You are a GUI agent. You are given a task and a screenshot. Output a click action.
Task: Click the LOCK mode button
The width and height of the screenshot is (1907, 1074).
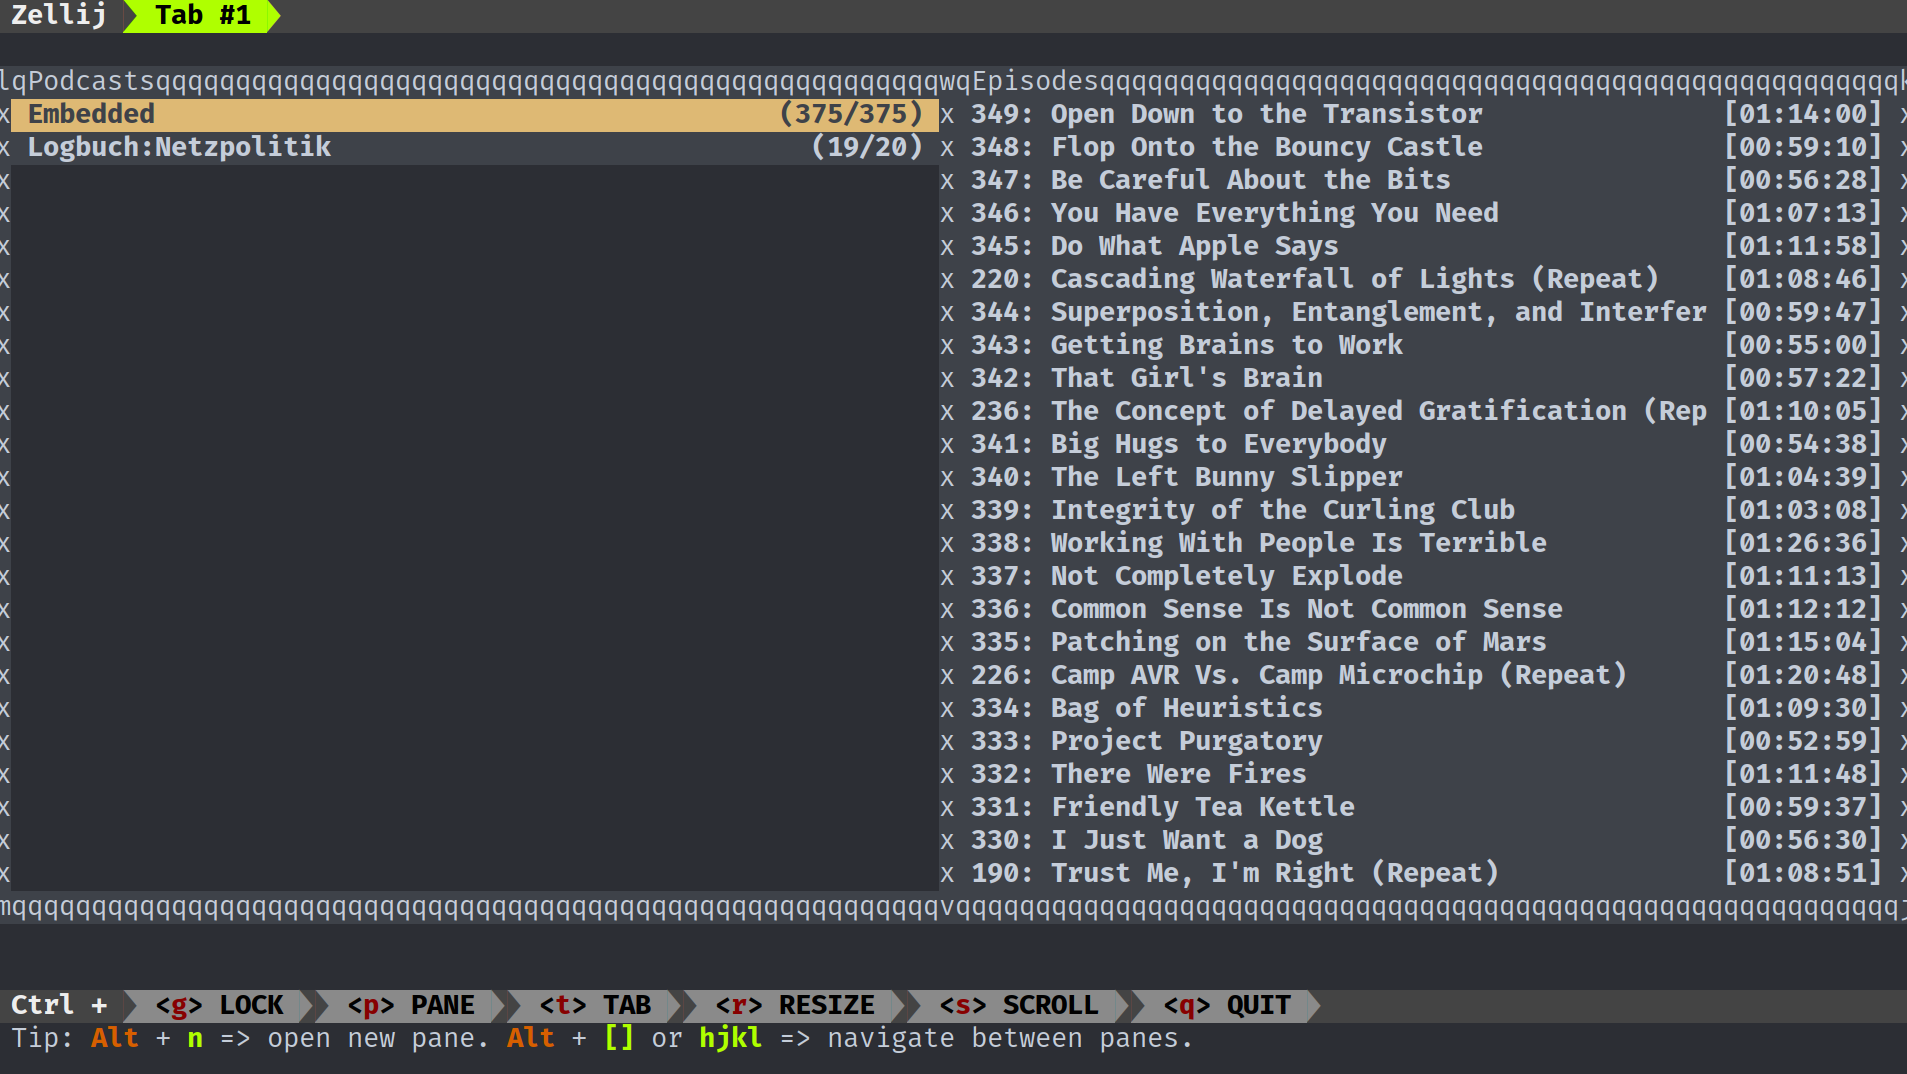[219, 1005]
